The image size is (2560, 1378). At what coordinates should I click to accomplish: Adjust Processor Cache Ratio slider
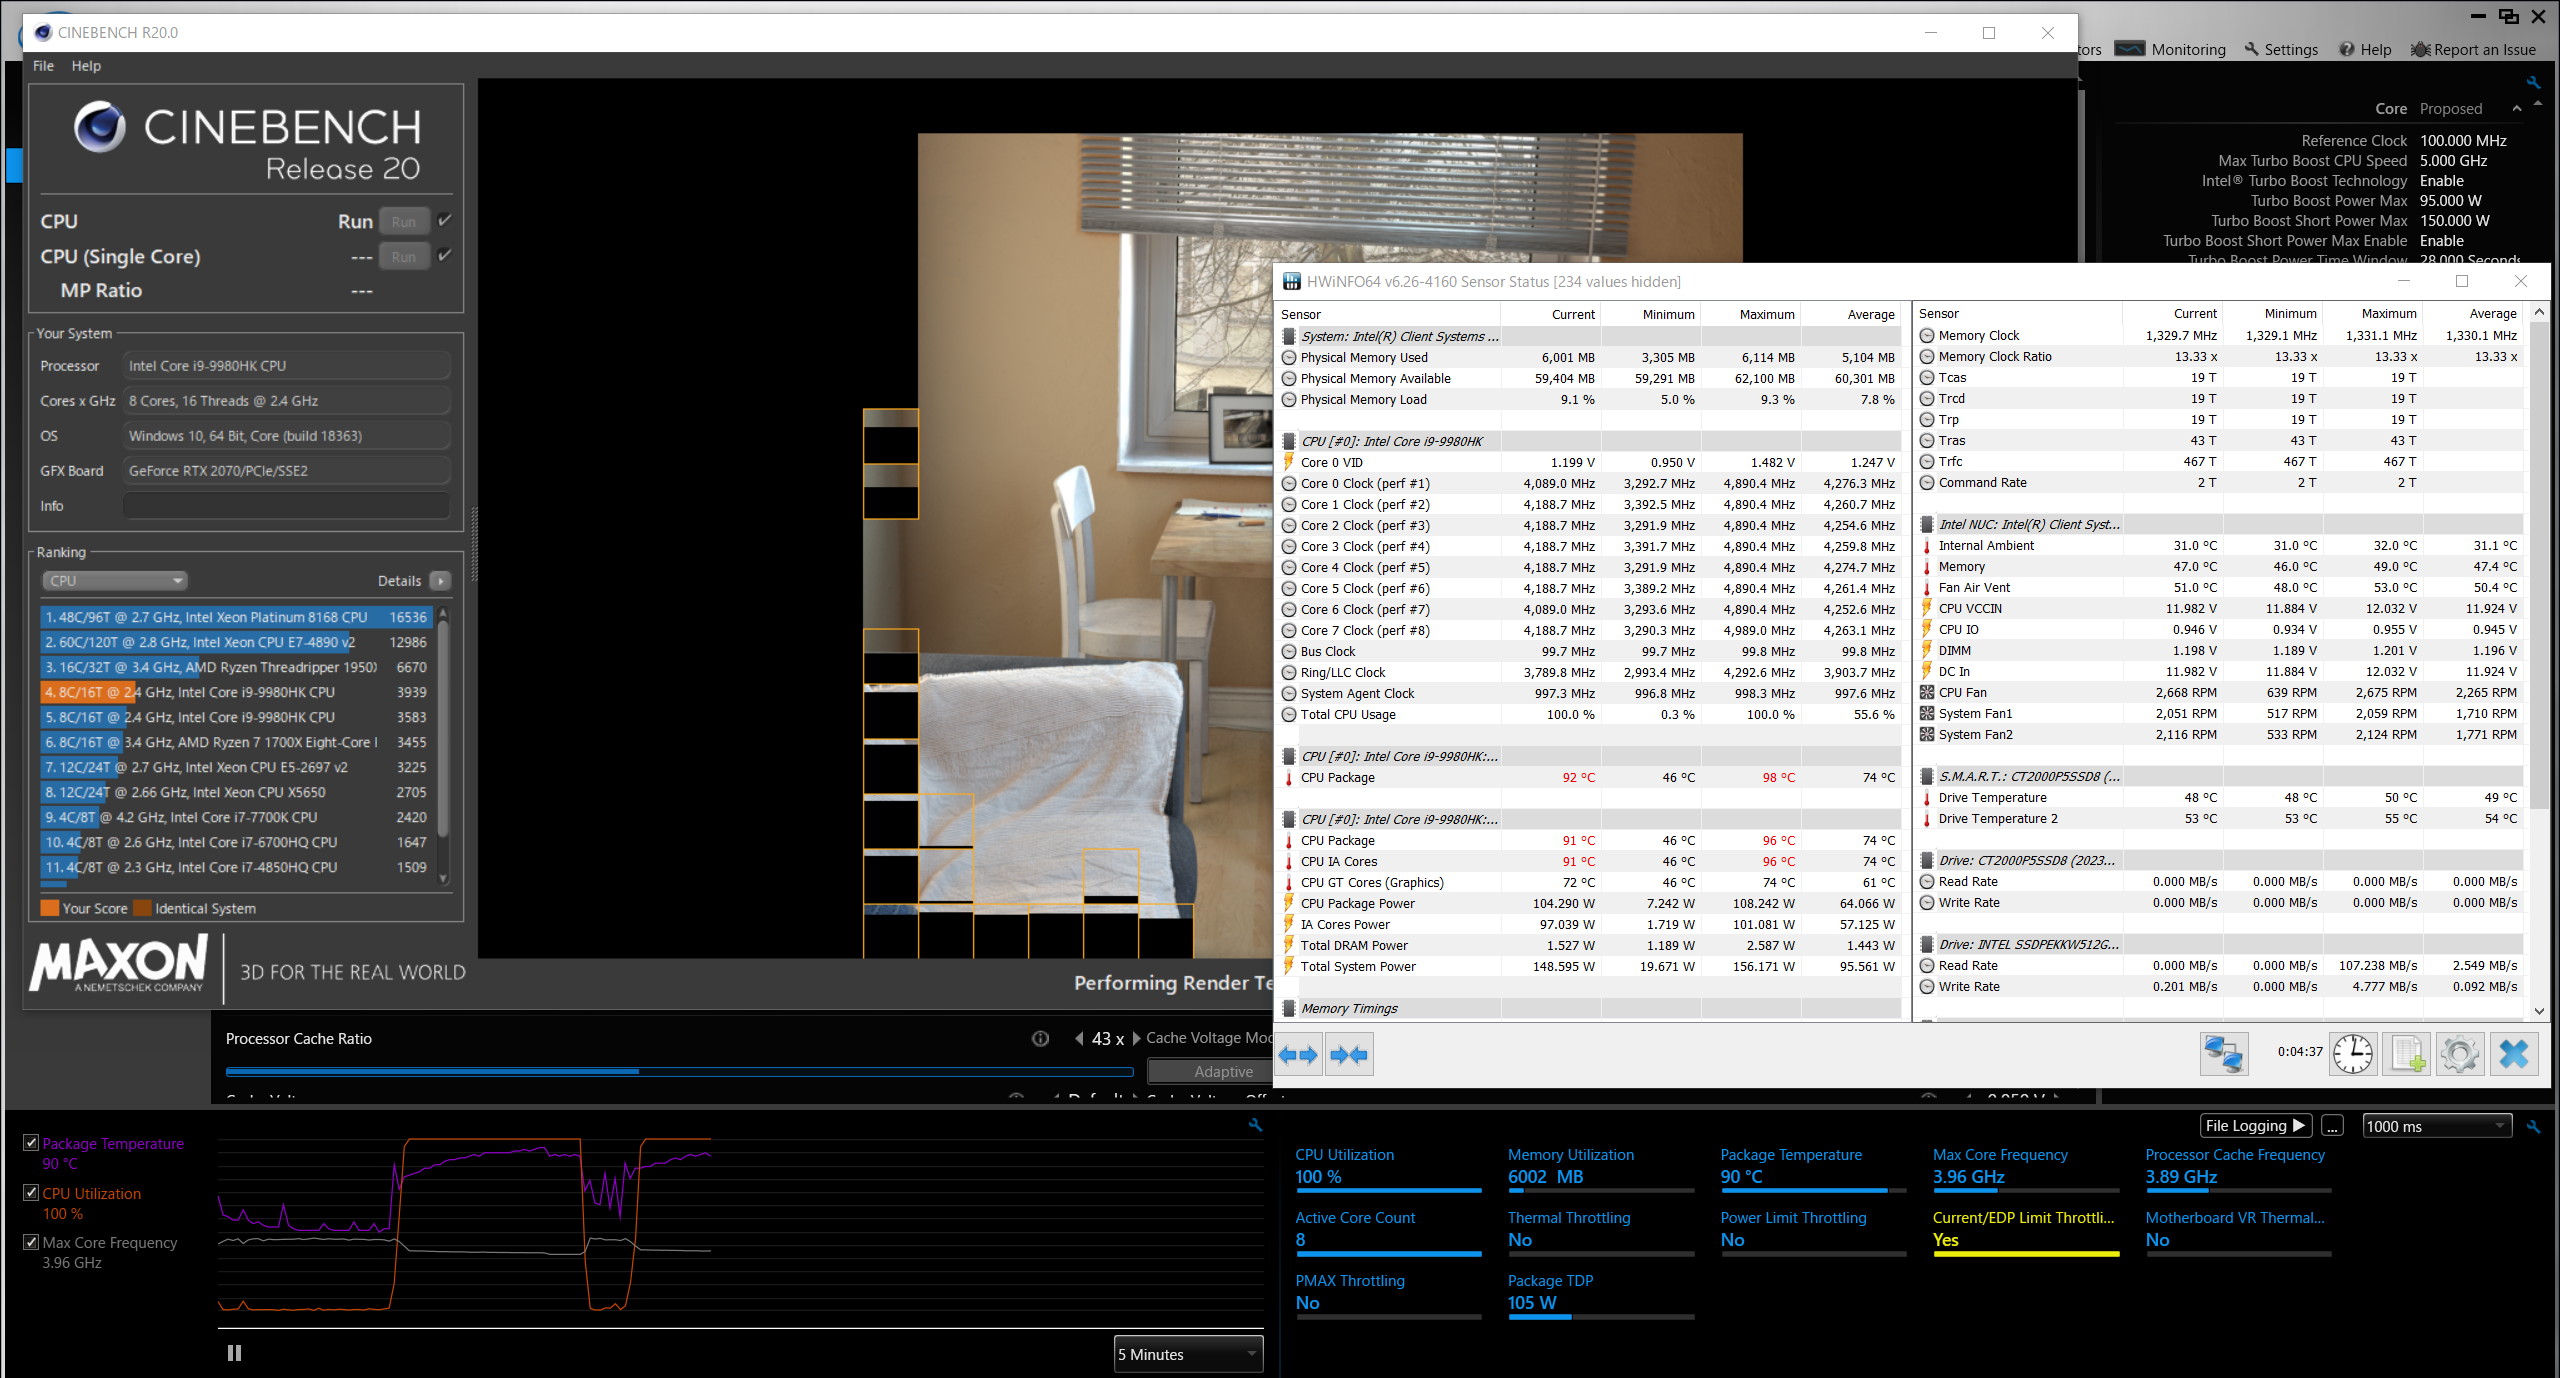coord(679,1071)
